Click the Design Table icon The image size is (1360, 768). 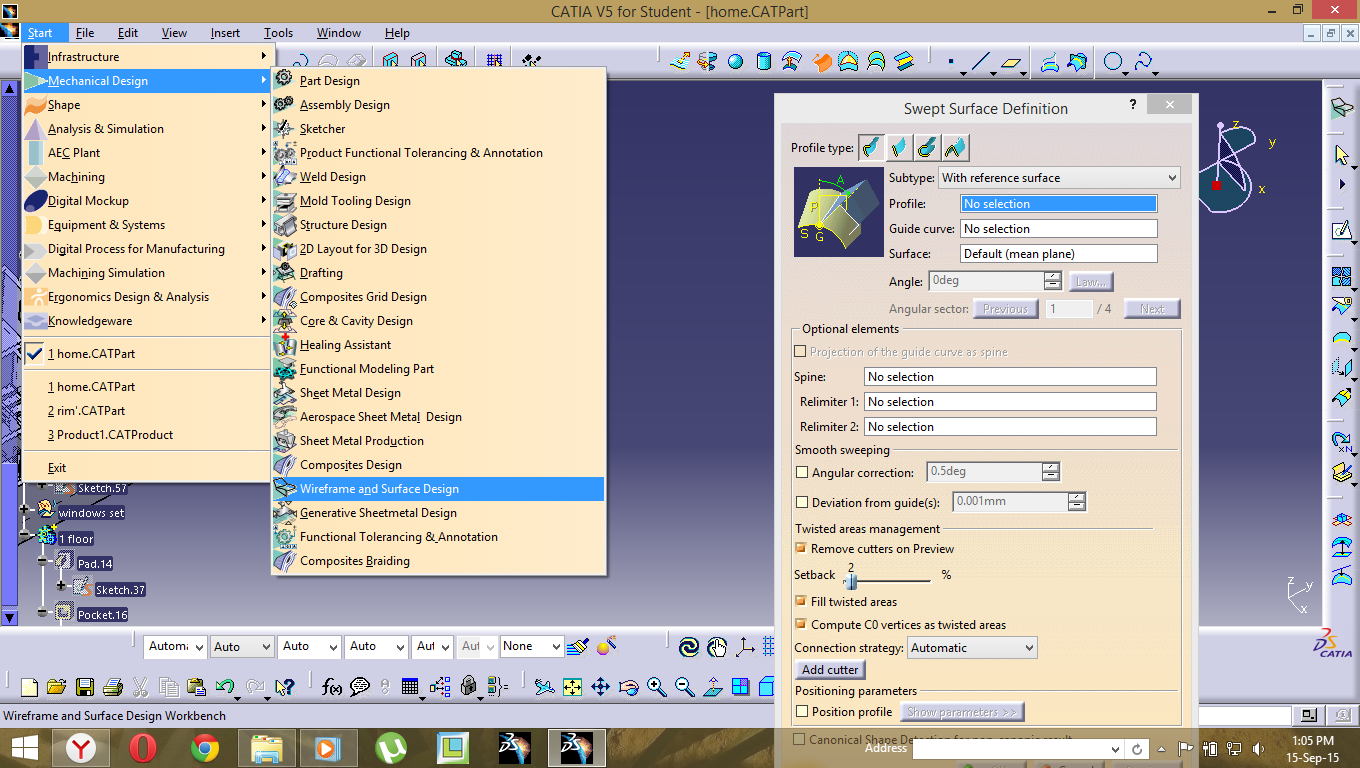click(410, 687)
